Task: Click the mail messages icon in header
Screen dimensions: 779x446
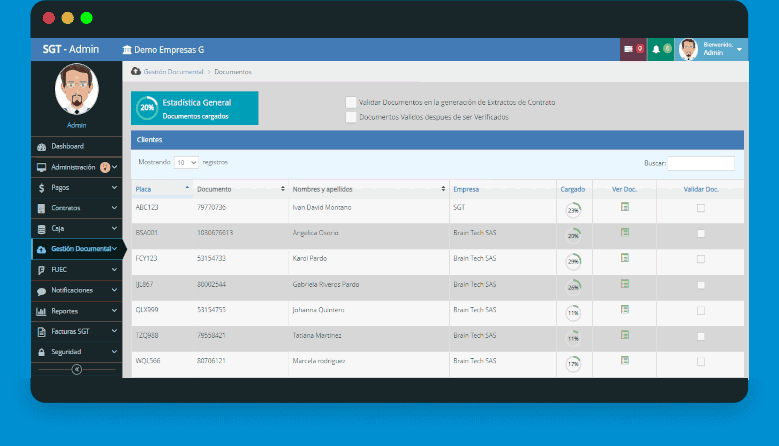Action: coord(629,49)
